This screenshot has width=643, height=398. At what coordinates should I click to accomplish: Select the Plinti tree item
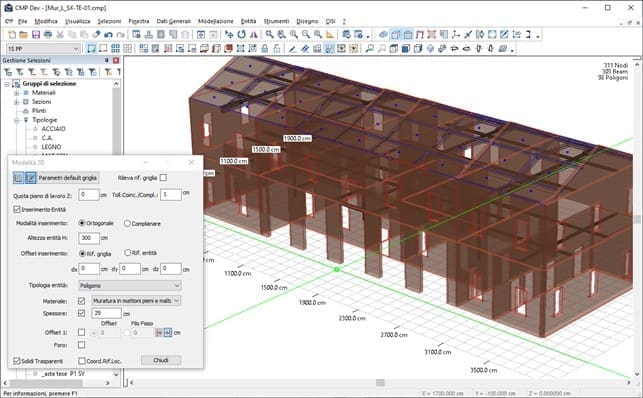[x=39, y=111]
